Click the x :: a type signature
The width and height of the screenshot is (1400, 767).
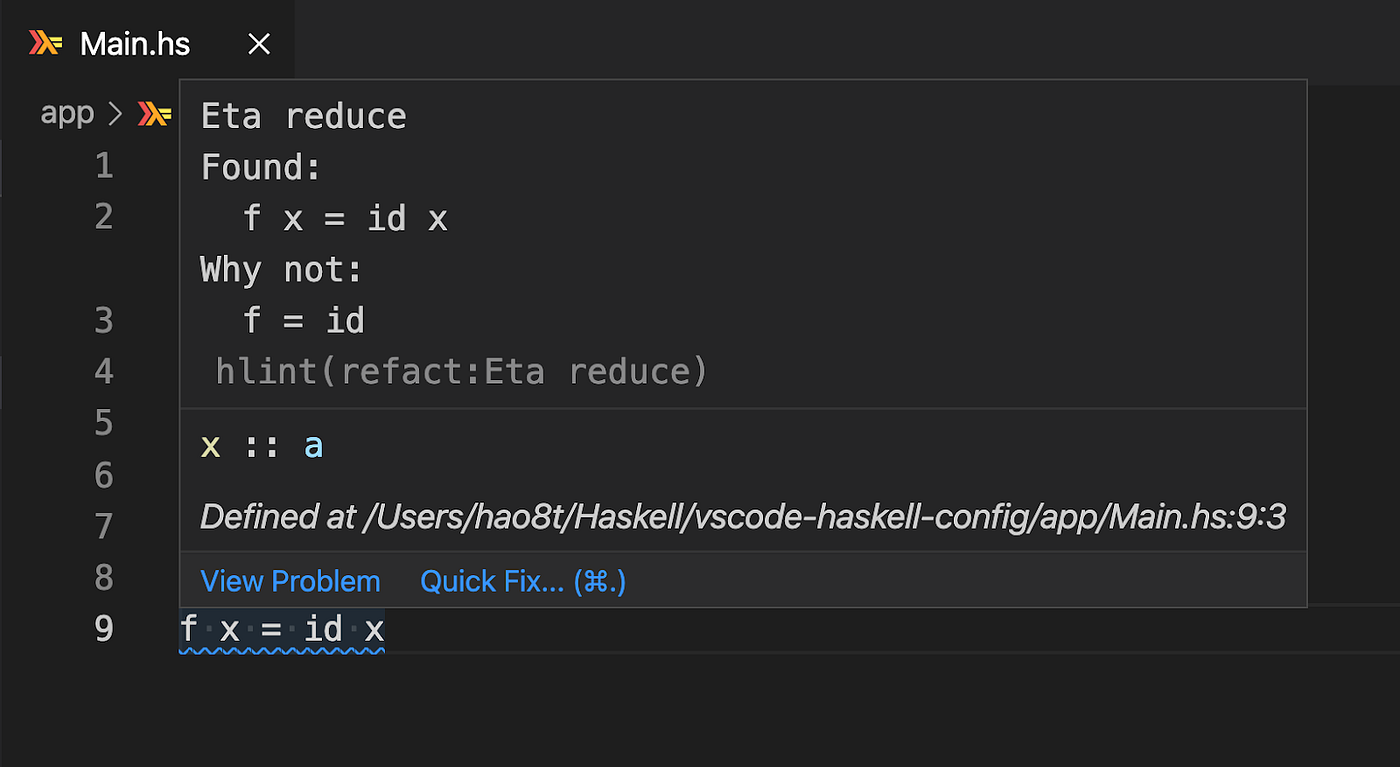(x=262, y=446)
